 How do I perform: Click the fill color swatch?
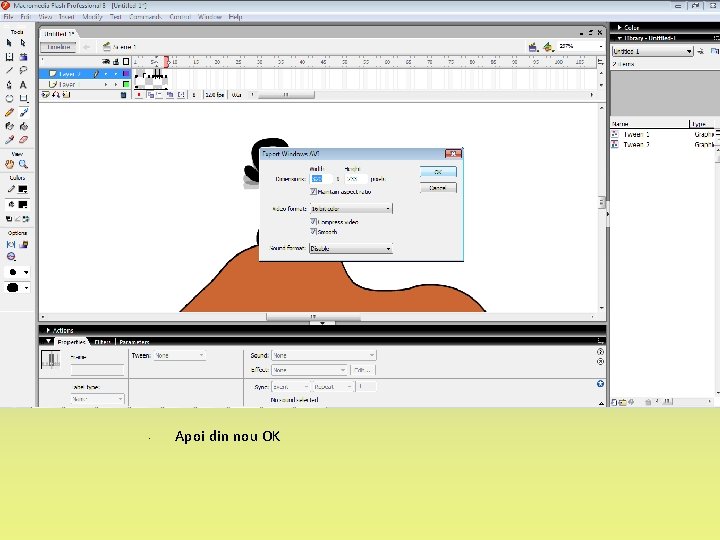[22, 204]
